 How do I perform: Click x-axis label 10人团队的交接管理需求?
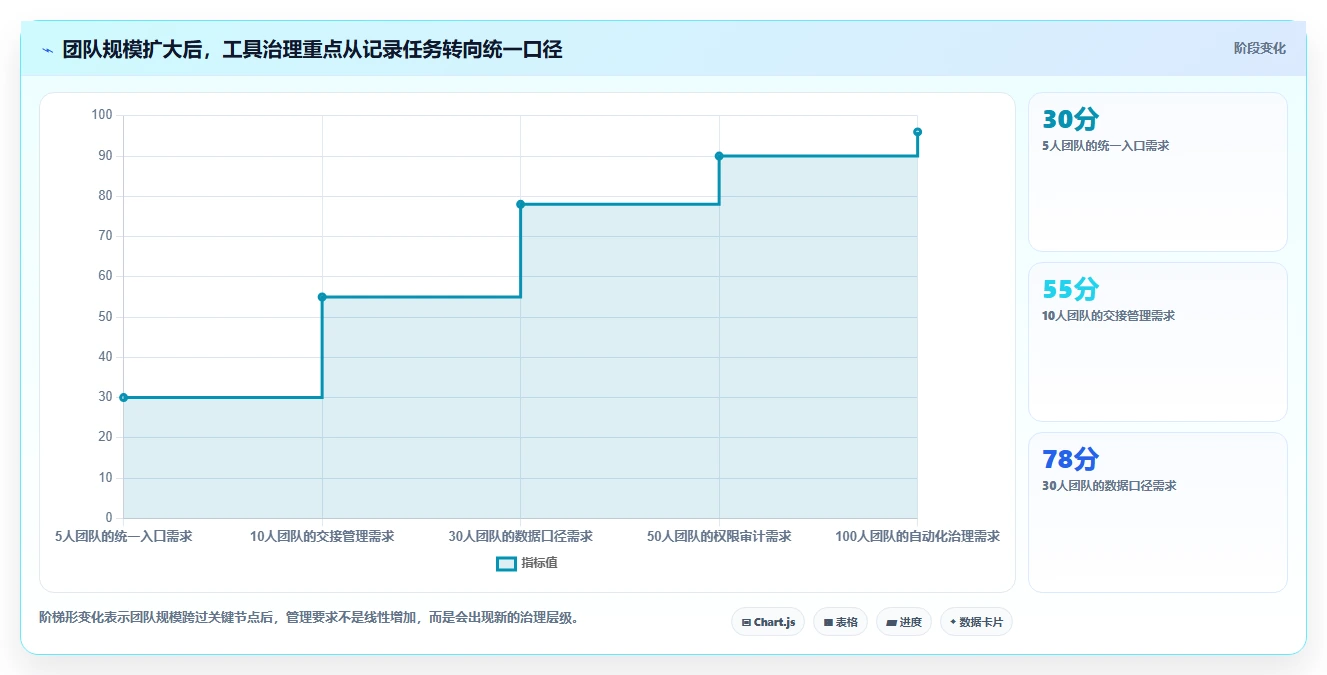click(322, 536)
